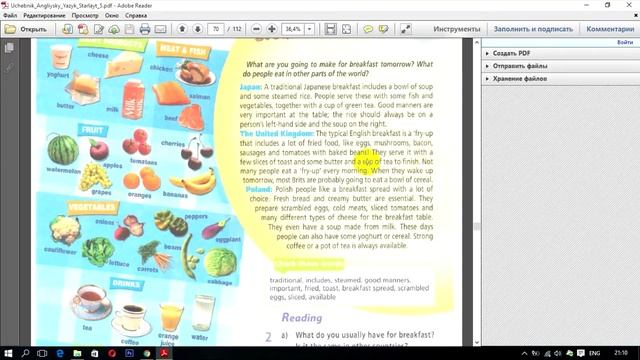The height and width of the screenshot is (360, 640).
Task: Click the fit one full page icon
Action: (346, 29)
